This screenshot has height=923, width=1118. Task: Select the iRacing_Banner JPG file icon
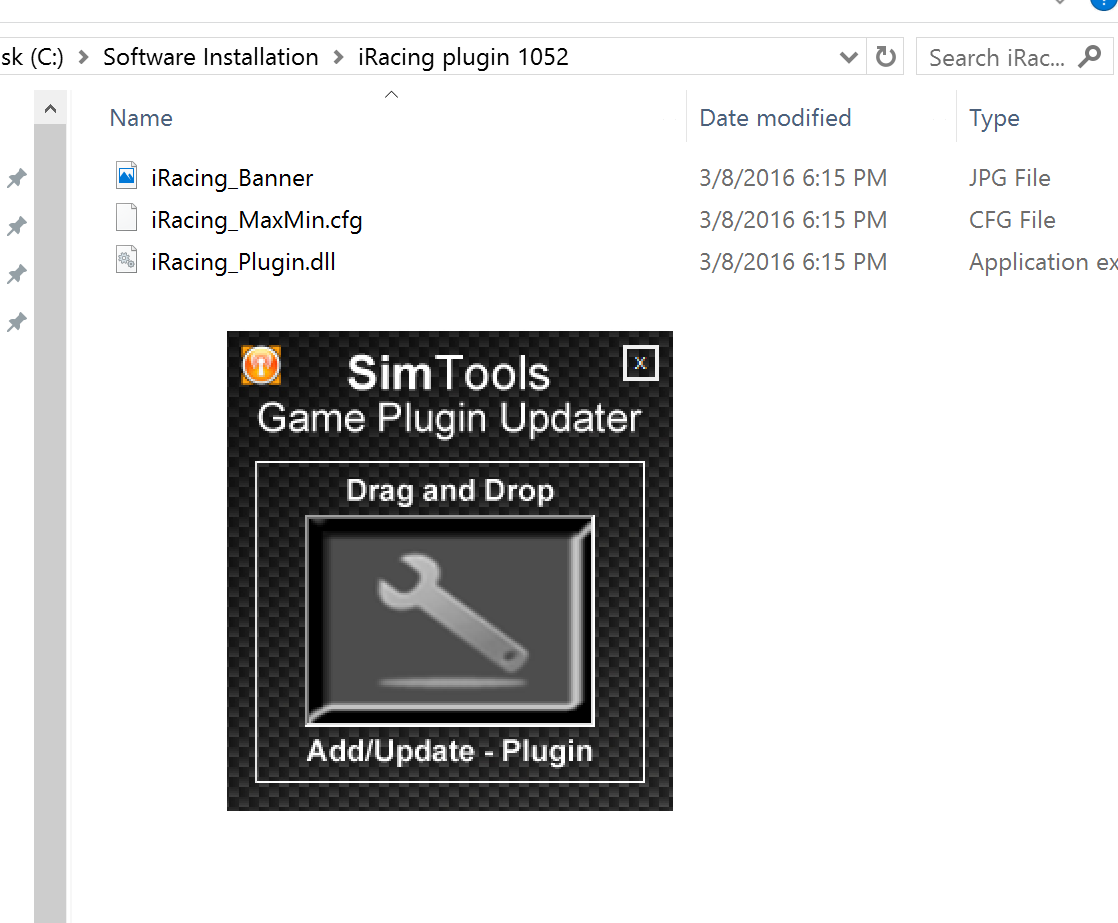[126, 177]
